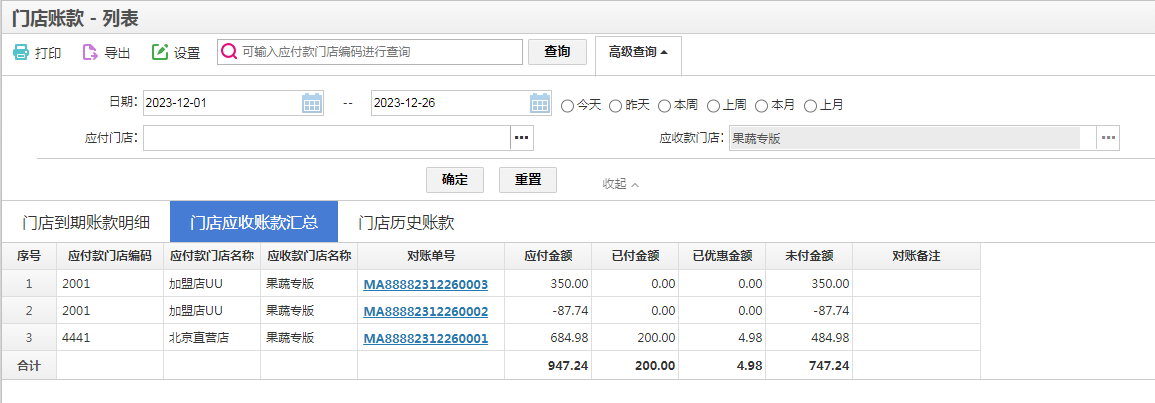The image size is (1155, 403).
Task: Select the 上周 radio button
Action: pyautogui.click(x=713, y=105)
